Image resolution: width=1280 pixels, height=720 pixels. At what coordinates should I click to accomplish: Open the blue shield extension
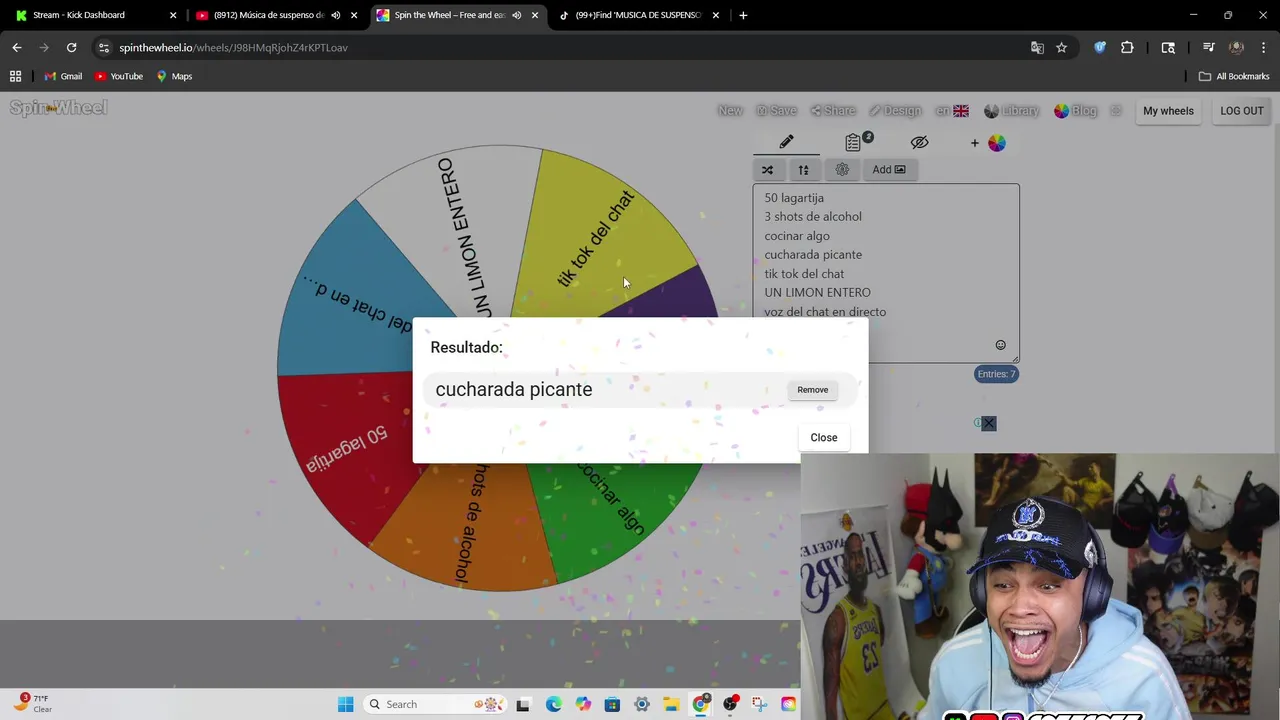coord(1100,47)
